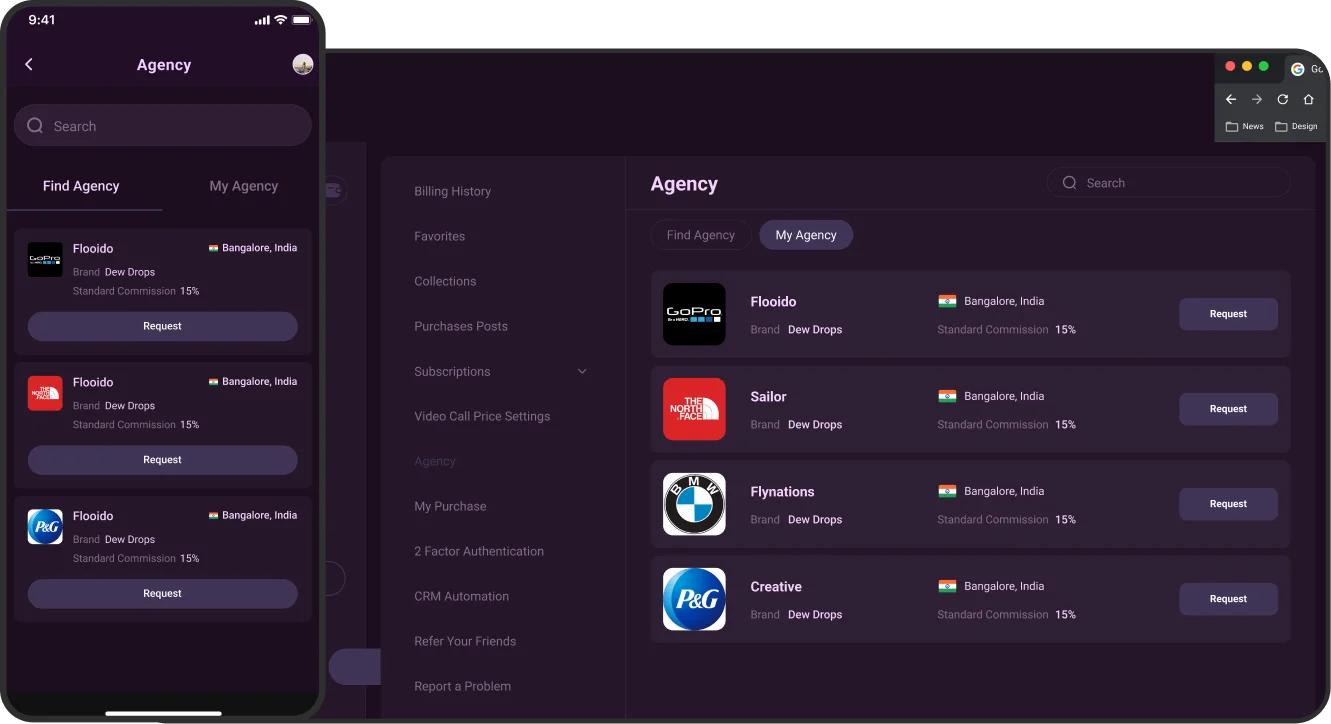Click 'Sailor' agency name
Viewport: 1331px width, 724px height.
768,397
